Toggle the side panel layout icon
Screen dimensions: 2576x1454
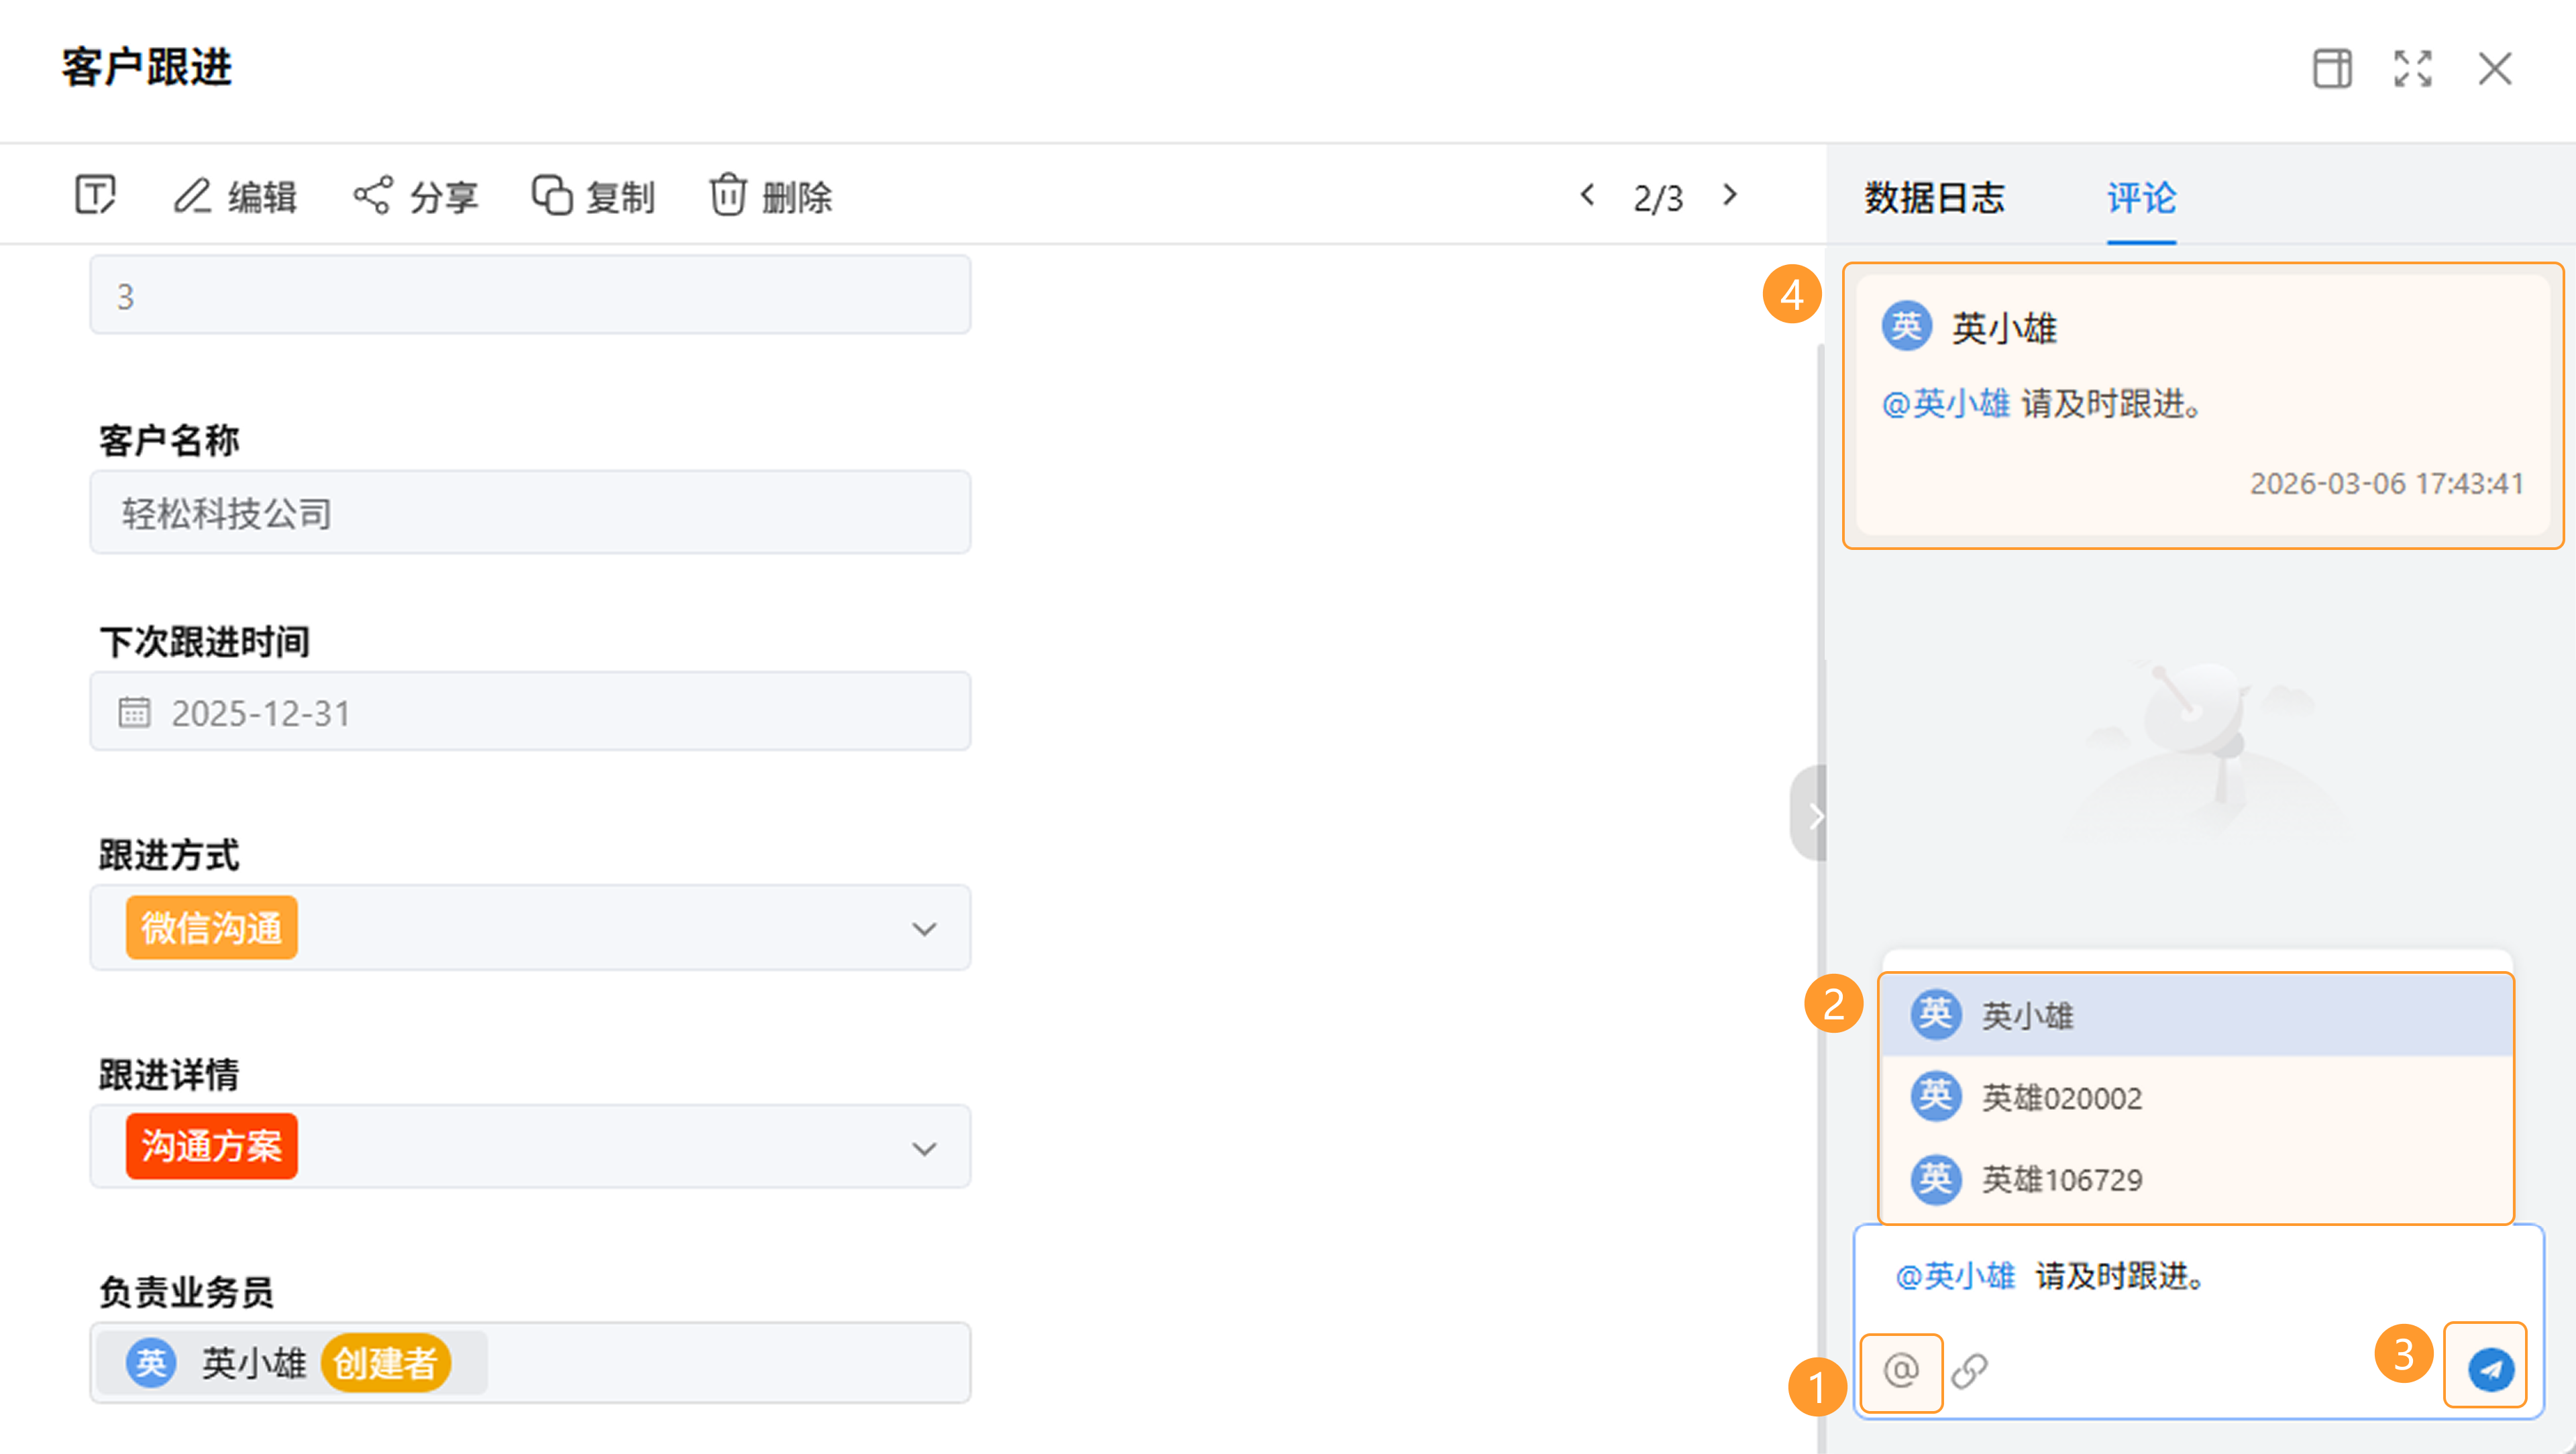(x=2332, y=69)
